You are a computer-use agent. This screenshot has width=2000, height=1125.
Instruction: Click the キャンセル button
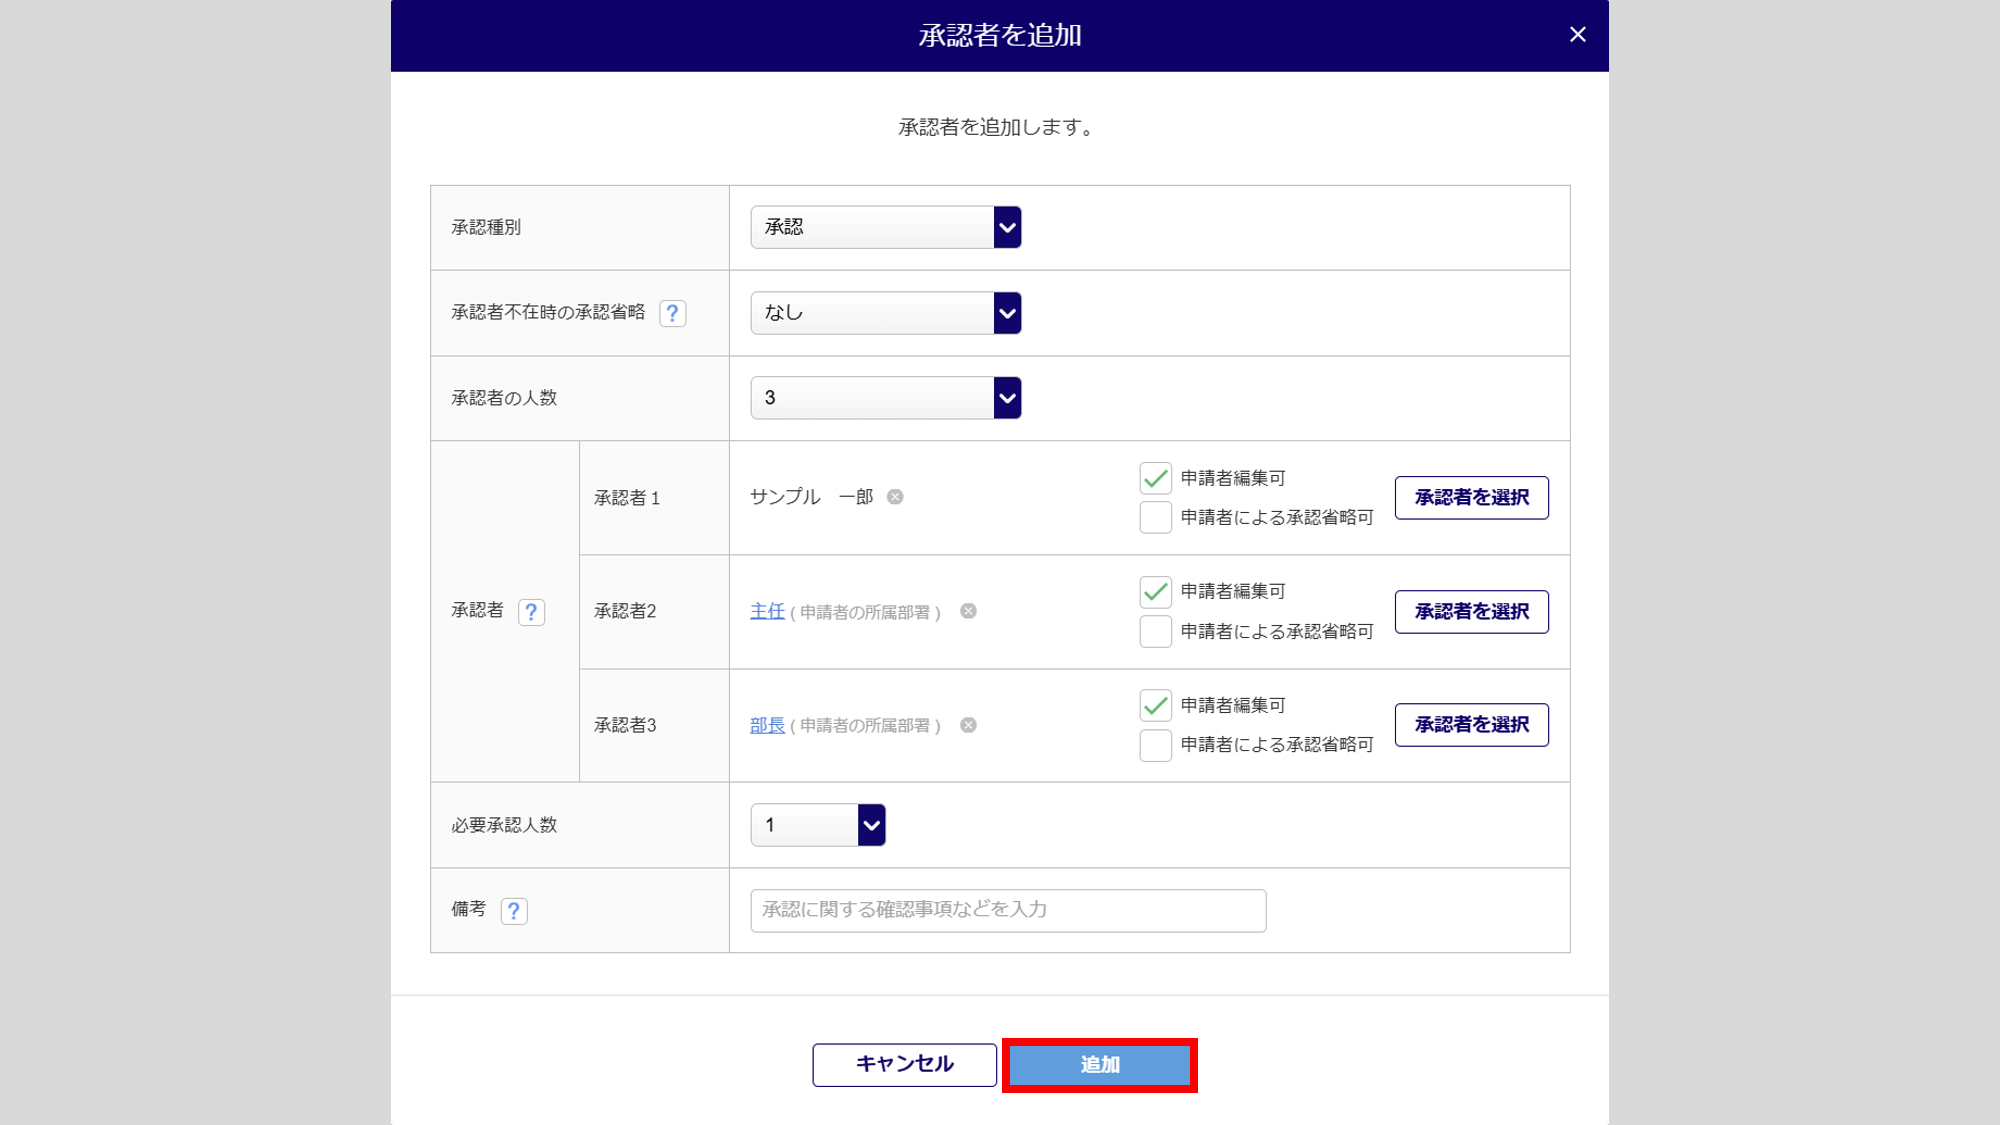coord(904,1065)
